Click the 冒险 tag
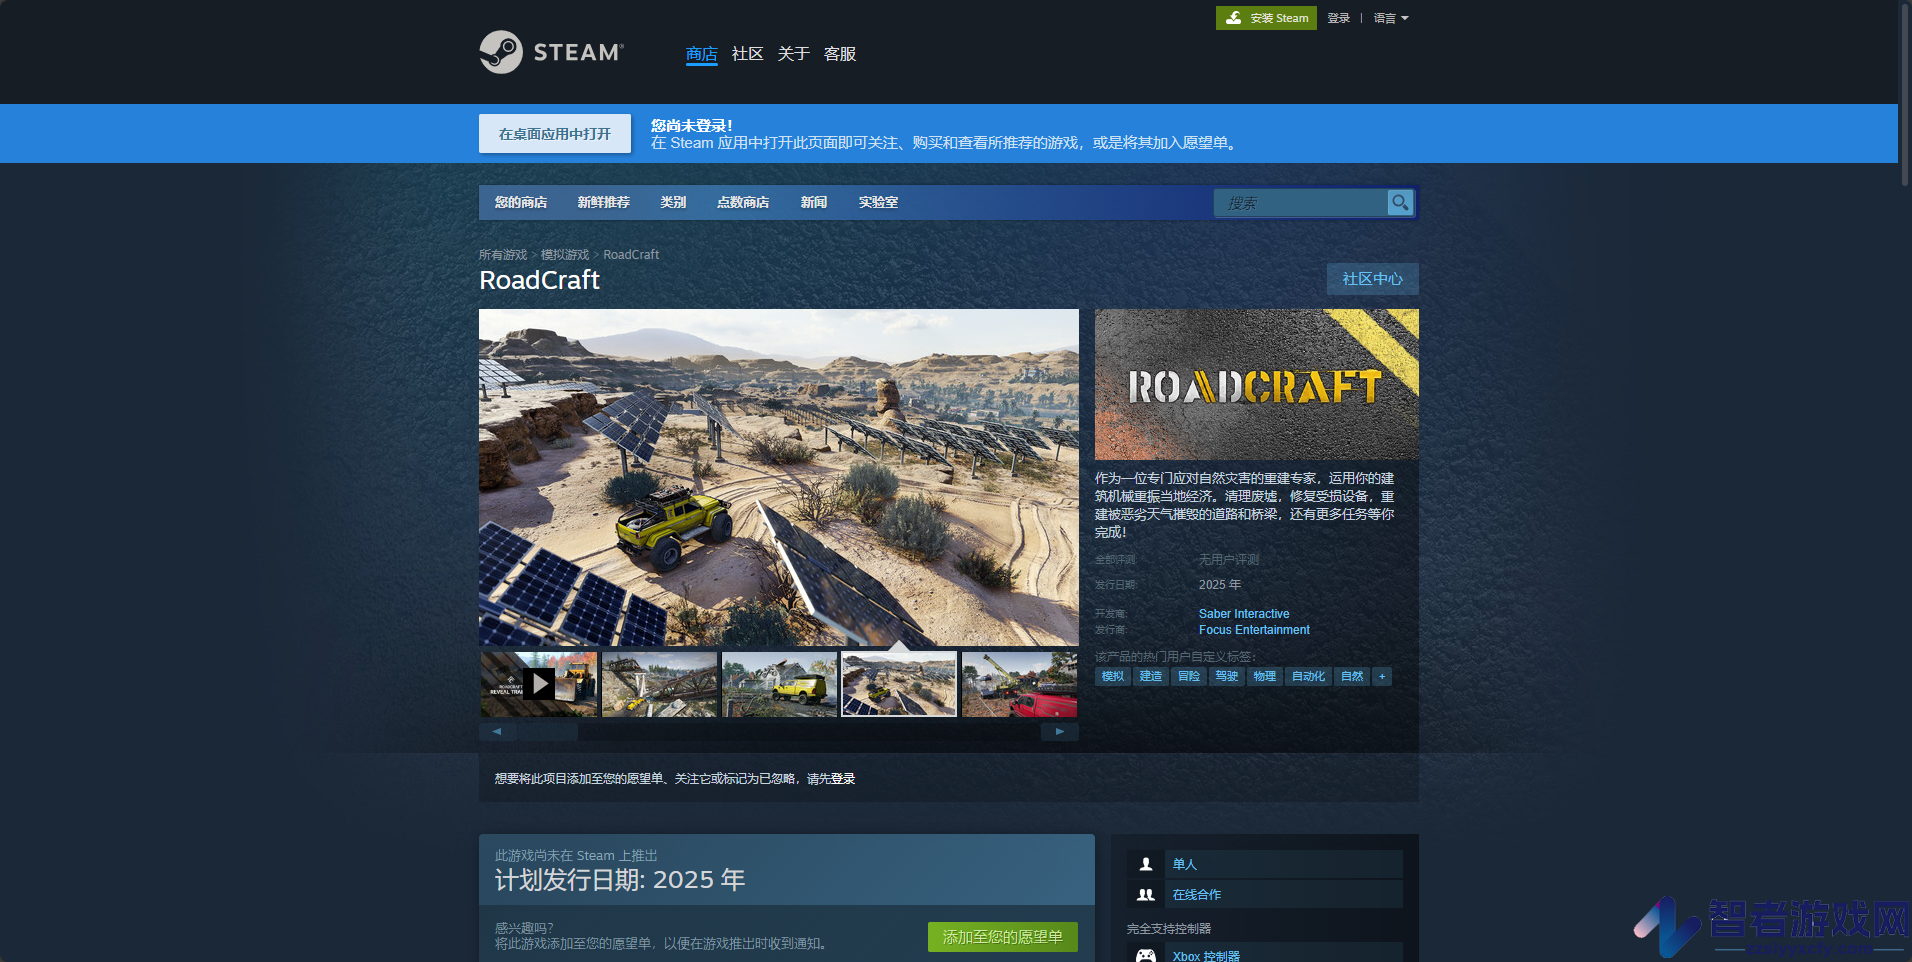The height and width of the screenshot is (962, 1912). pos(1189,677)
